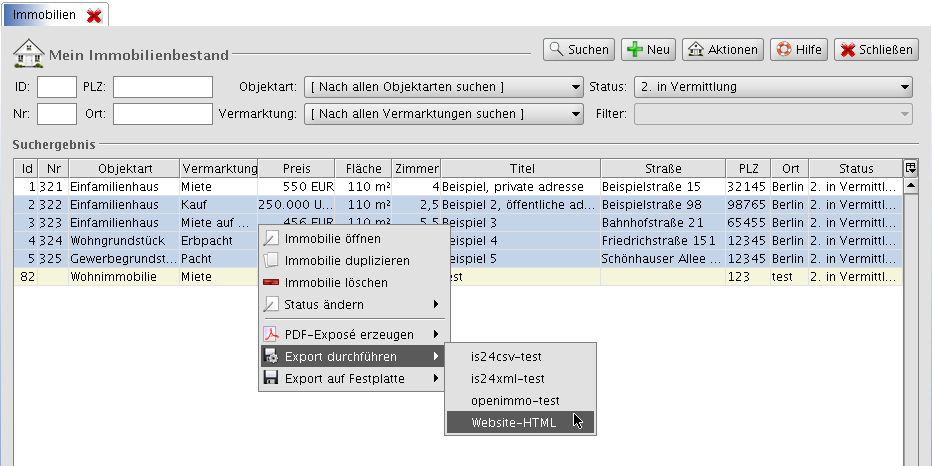Click the Neu button with plus icon

pyautogui.click(x=648, y=50)
